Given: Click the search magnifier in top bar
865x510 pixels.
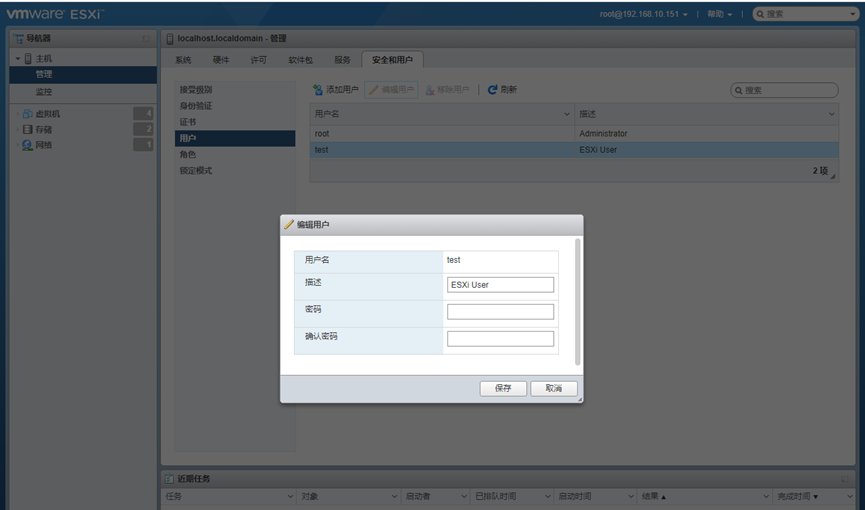Looking at the screenshot, I should click(x=760, y=14).
